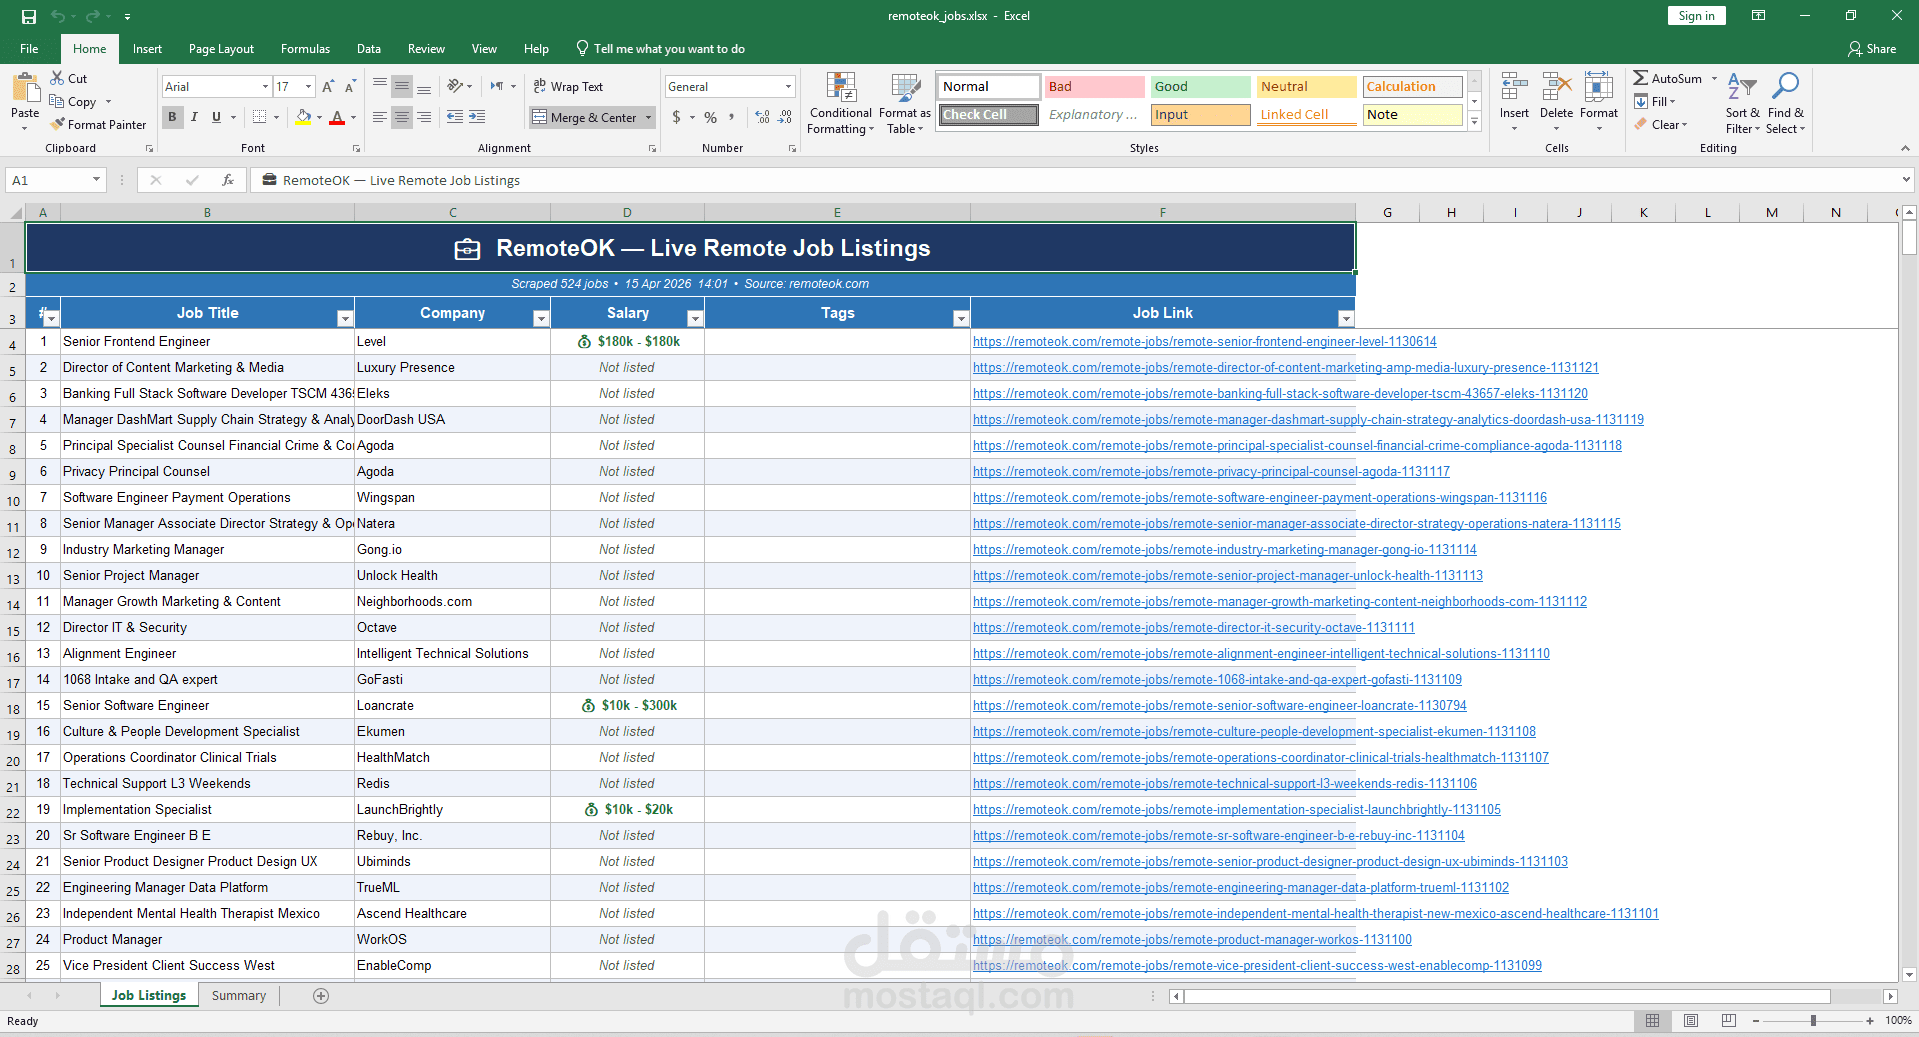Toggle Align Left

tap(379, 117)
